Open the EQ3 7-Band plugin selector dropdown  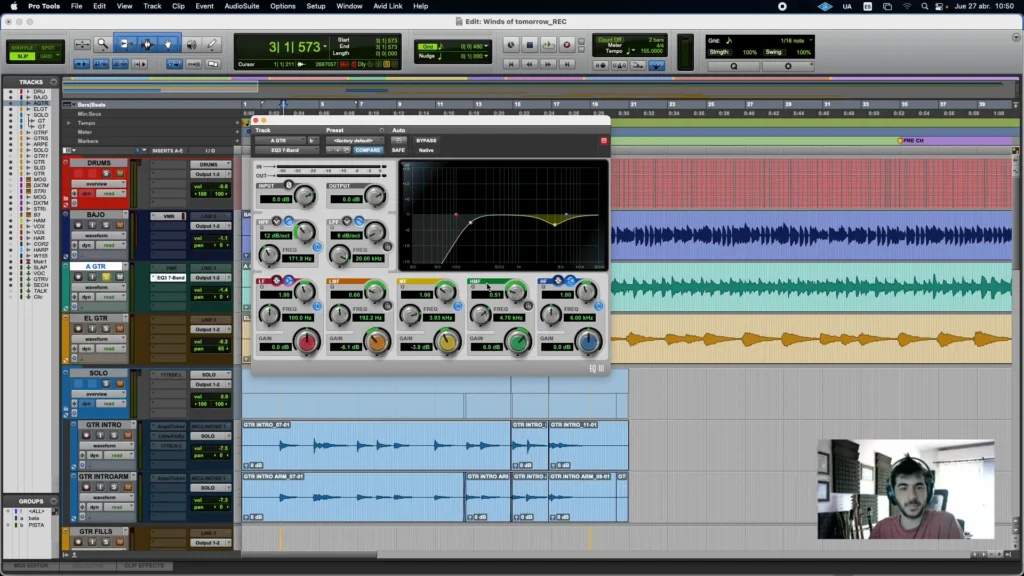click(x=286, y=150)
